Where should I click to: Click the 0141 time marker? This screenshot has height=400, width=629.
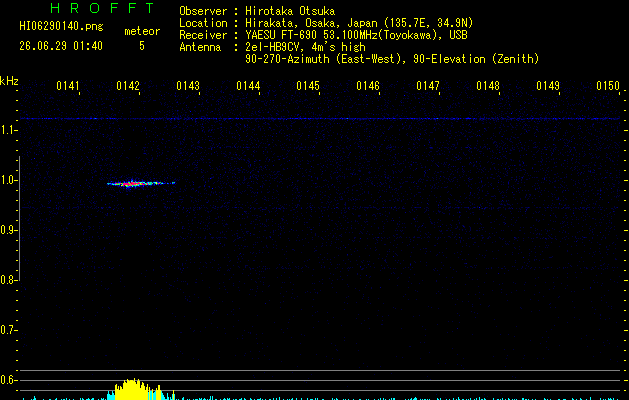pyautogui.click(x=68, y=86)
